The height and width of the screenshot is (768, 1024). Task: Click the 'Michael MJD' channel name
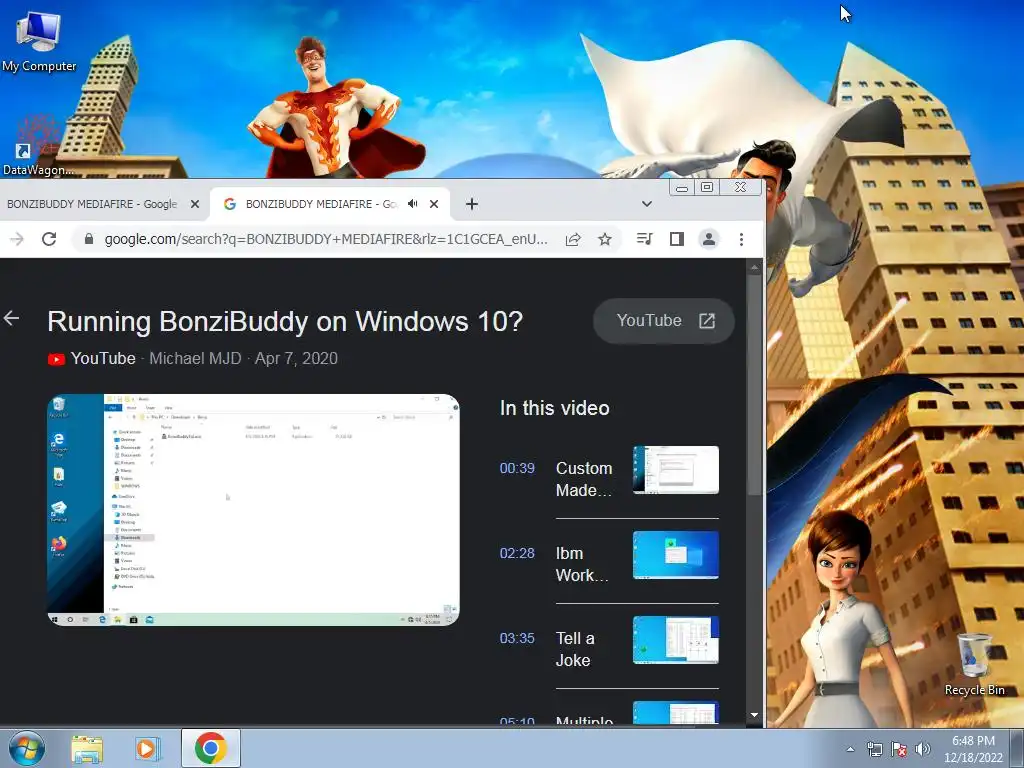coord(195,359)
